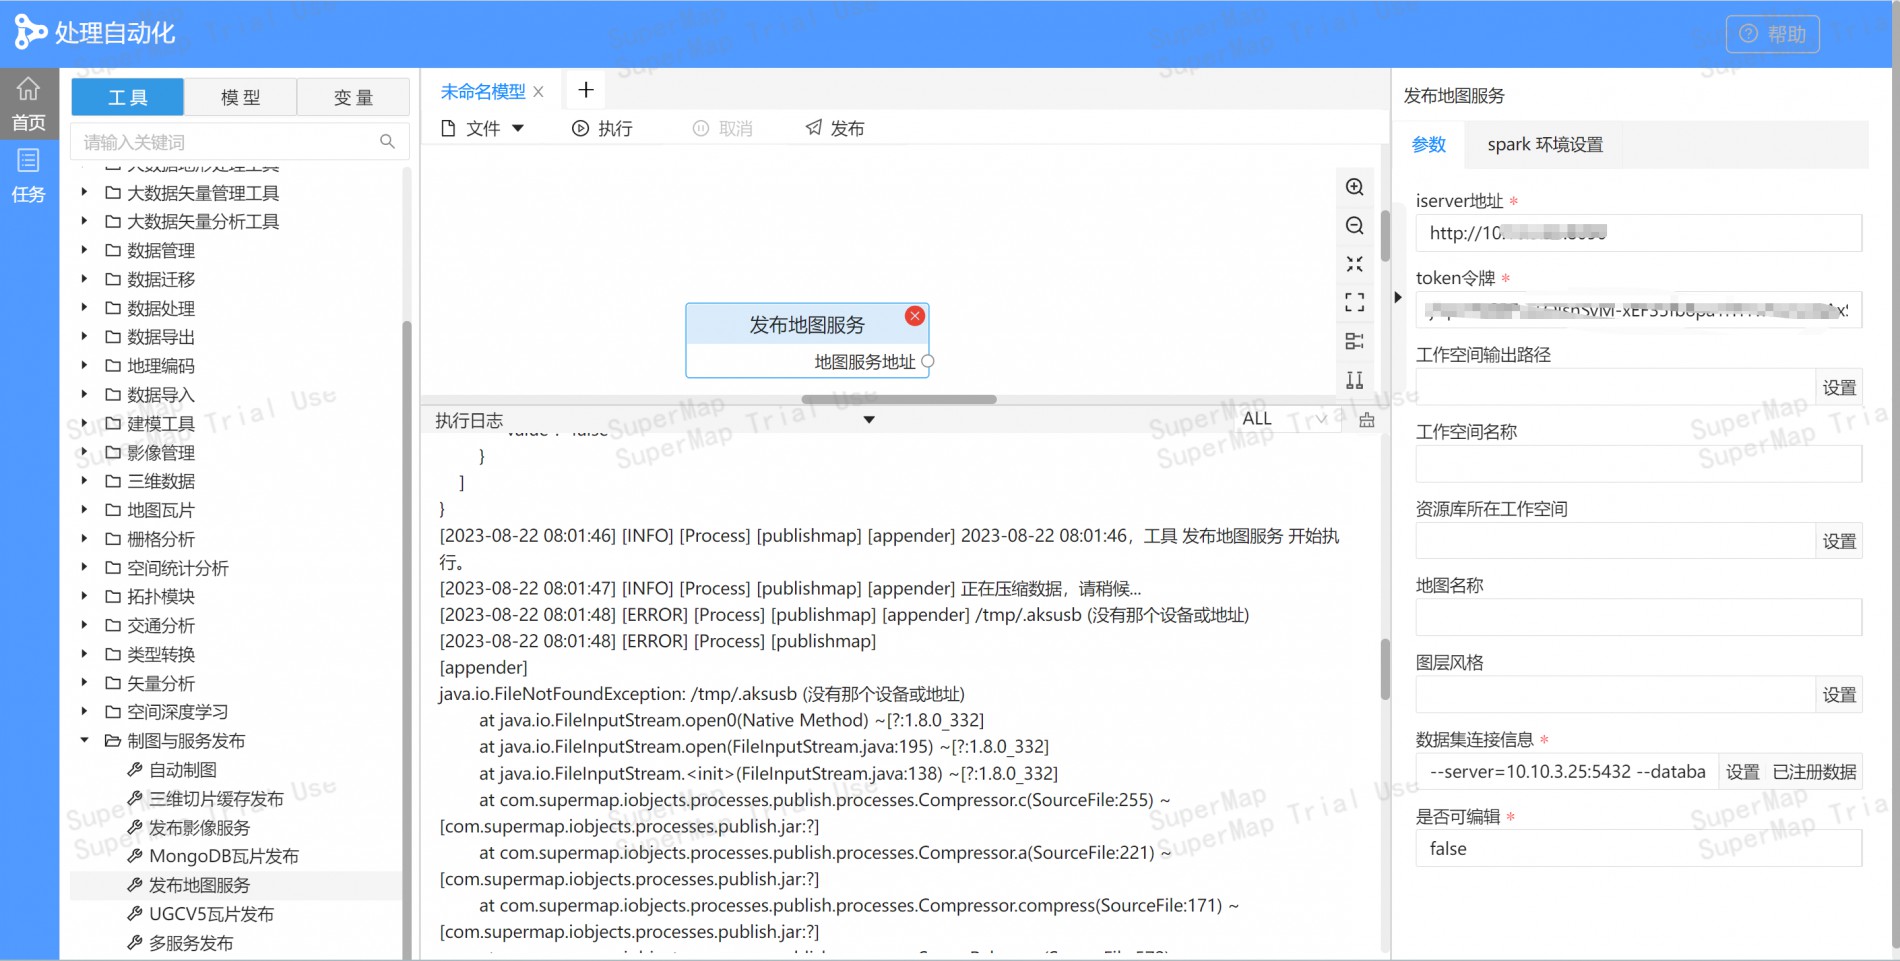Click the fullscreen frame icon on canvas

(1355, 302)
